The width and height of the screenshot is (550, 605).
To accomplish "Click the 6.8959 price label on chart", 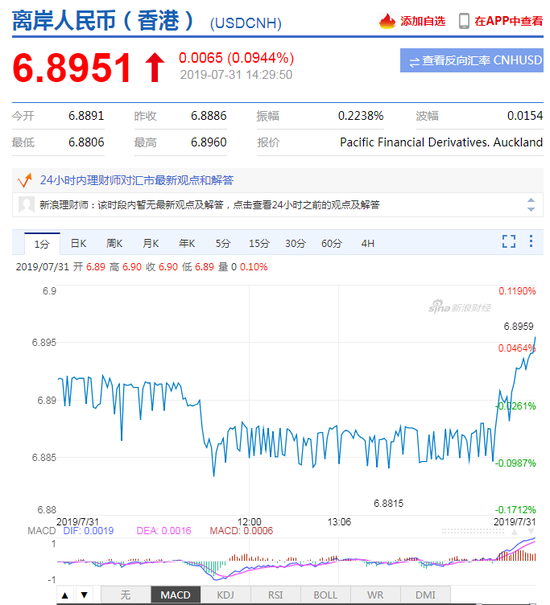I will coord(518,326).
